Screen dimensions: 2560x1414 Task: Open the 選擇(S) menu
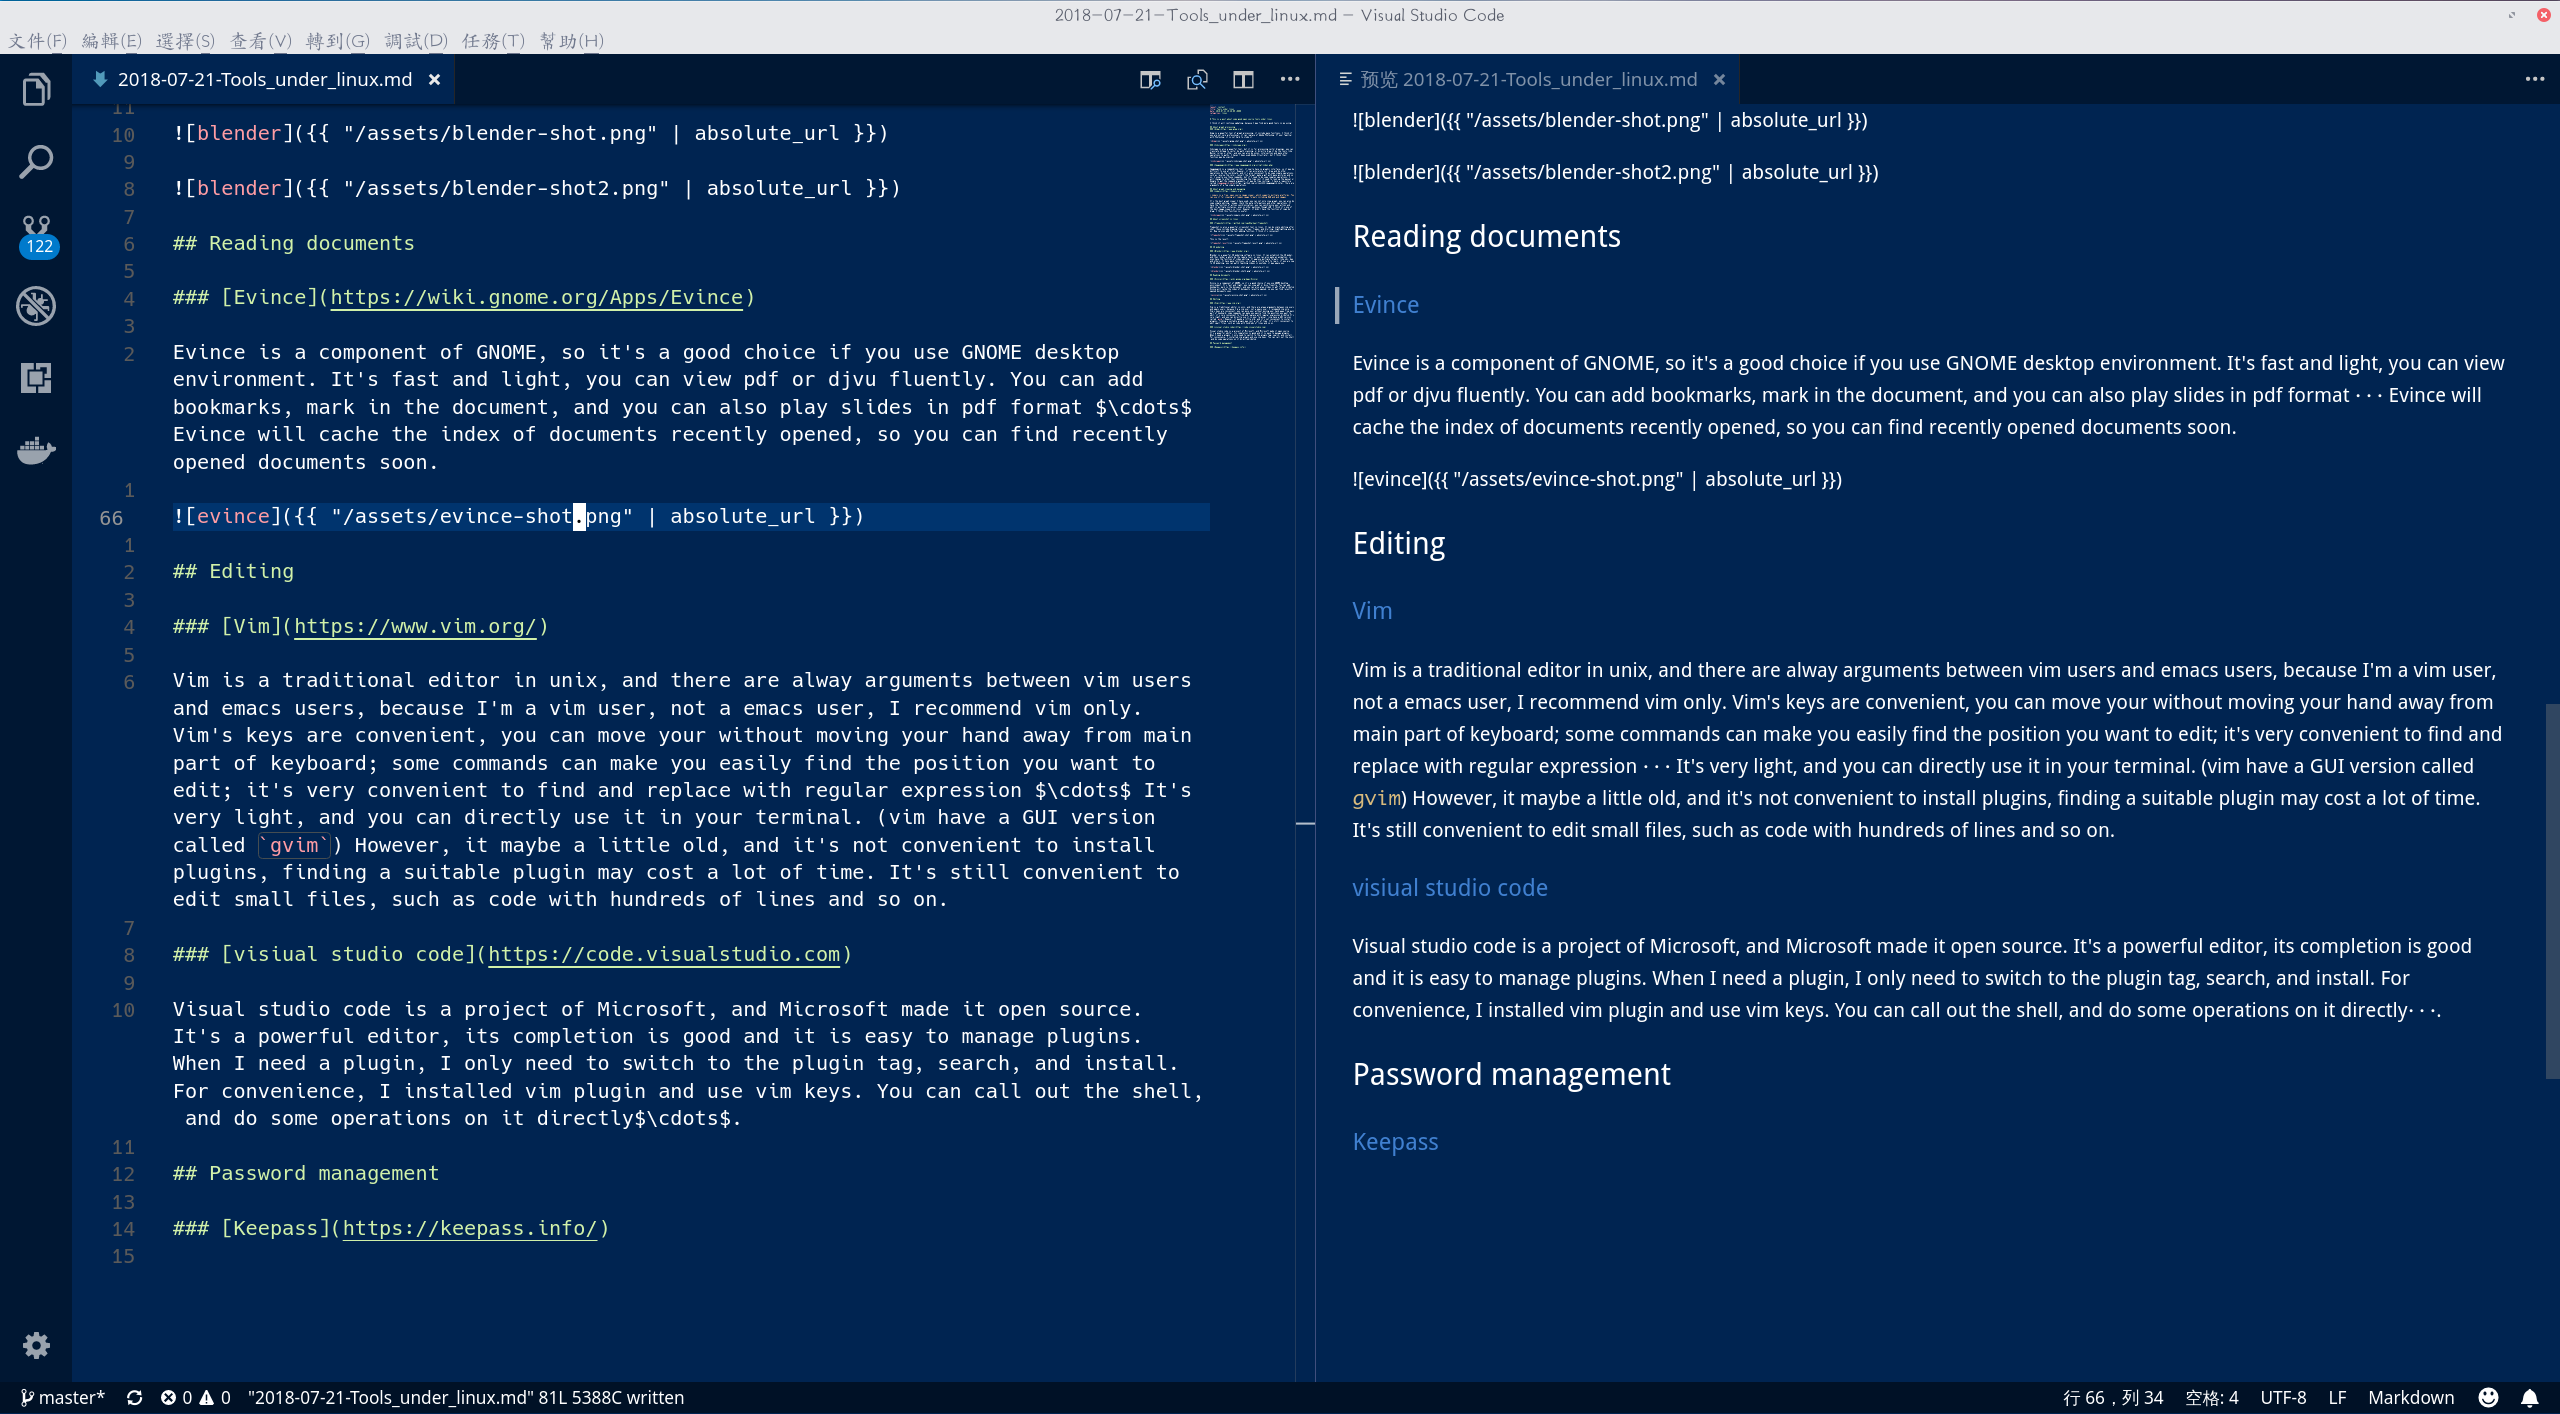click(186, 41)
